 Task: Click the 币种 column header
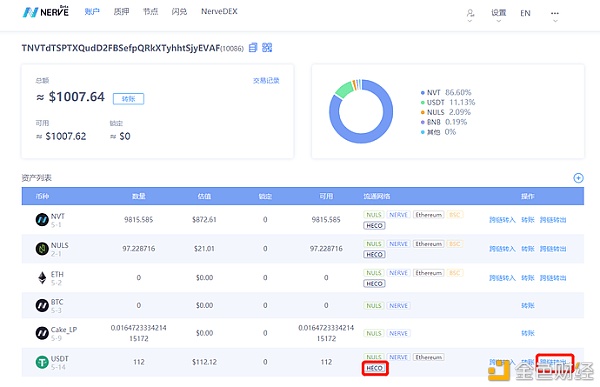[42, 196]
